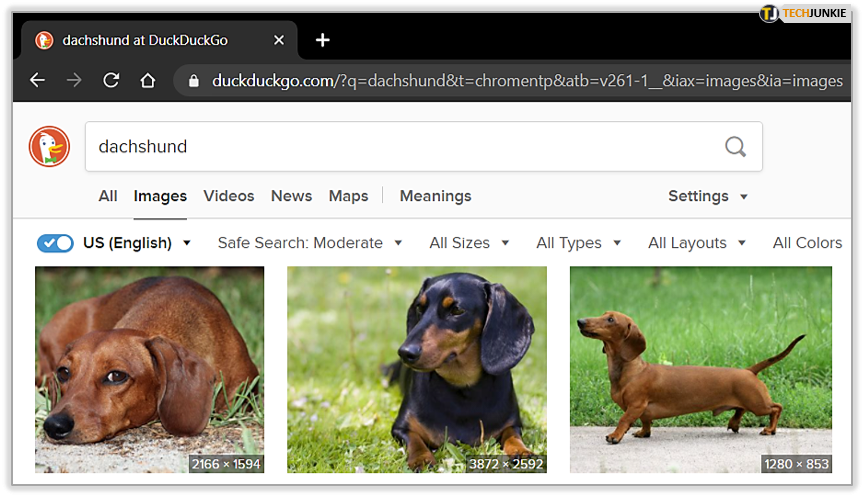Open the All Layouts filter dropdown
The image size is (864, 497).
tap(697, 243)
